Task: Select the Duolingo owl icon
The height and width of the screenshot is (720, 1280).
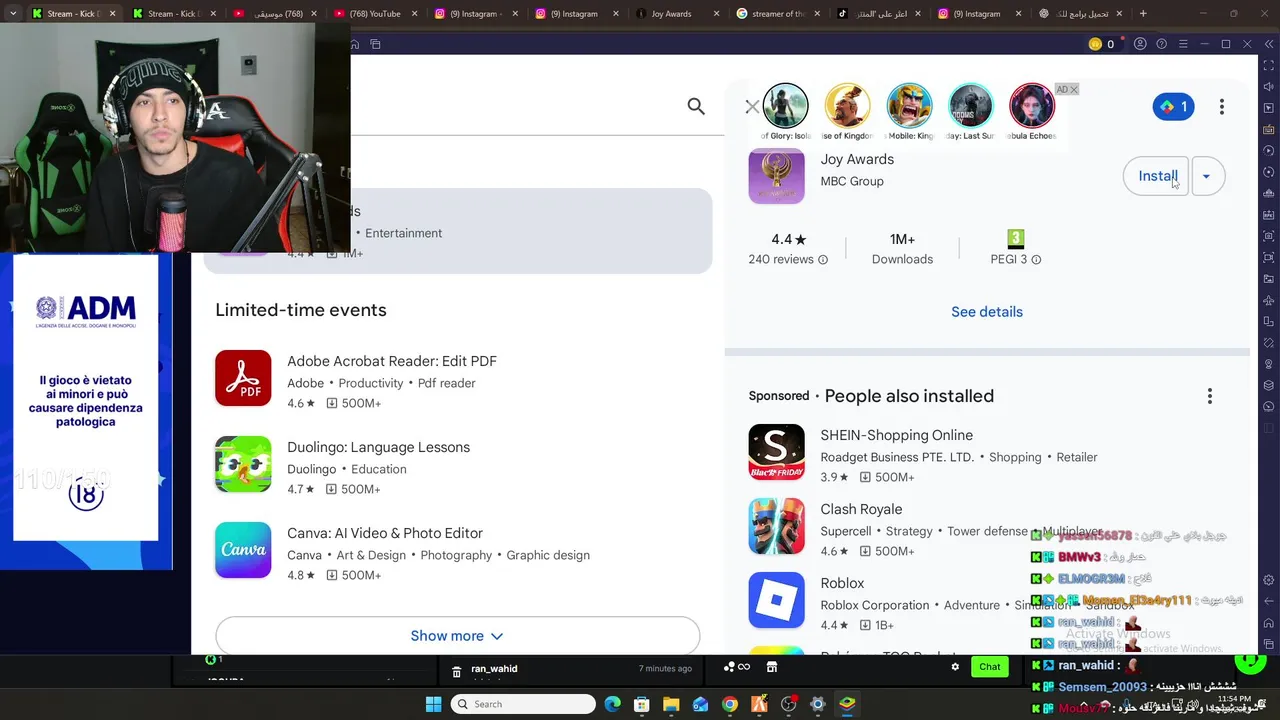Action: [x=243, y=464]
